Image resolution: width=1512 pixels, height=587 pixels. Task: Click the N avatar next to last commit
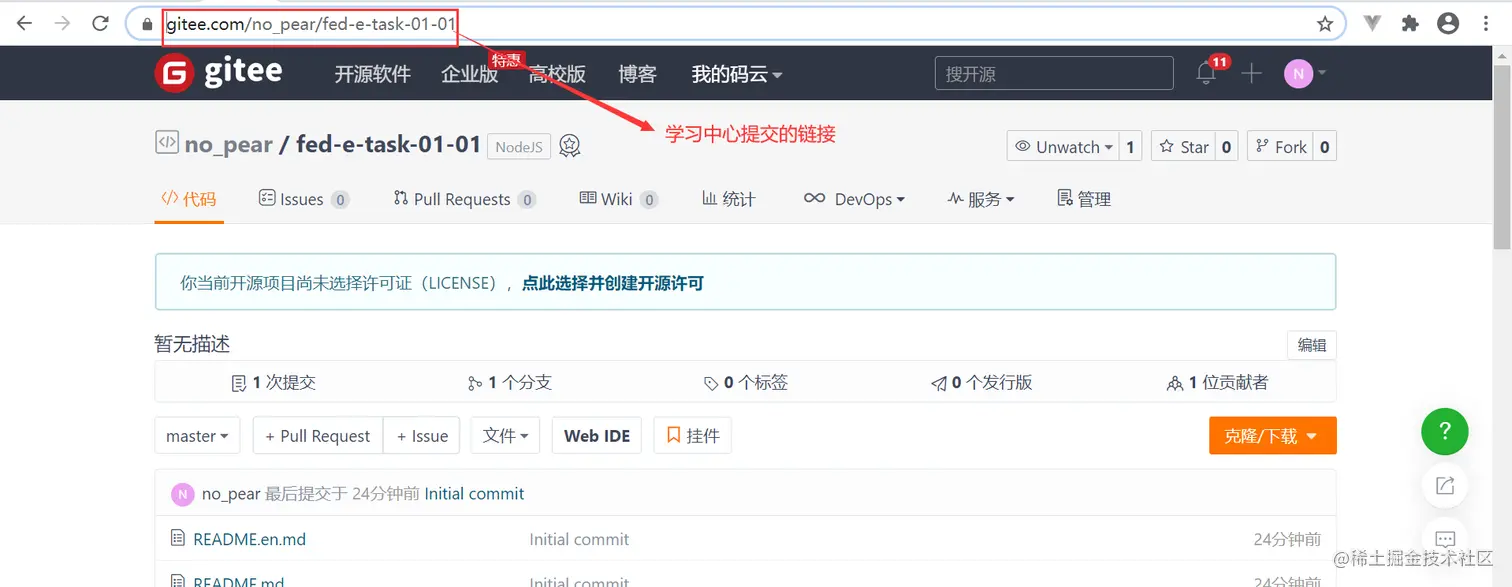click(182, 494)
